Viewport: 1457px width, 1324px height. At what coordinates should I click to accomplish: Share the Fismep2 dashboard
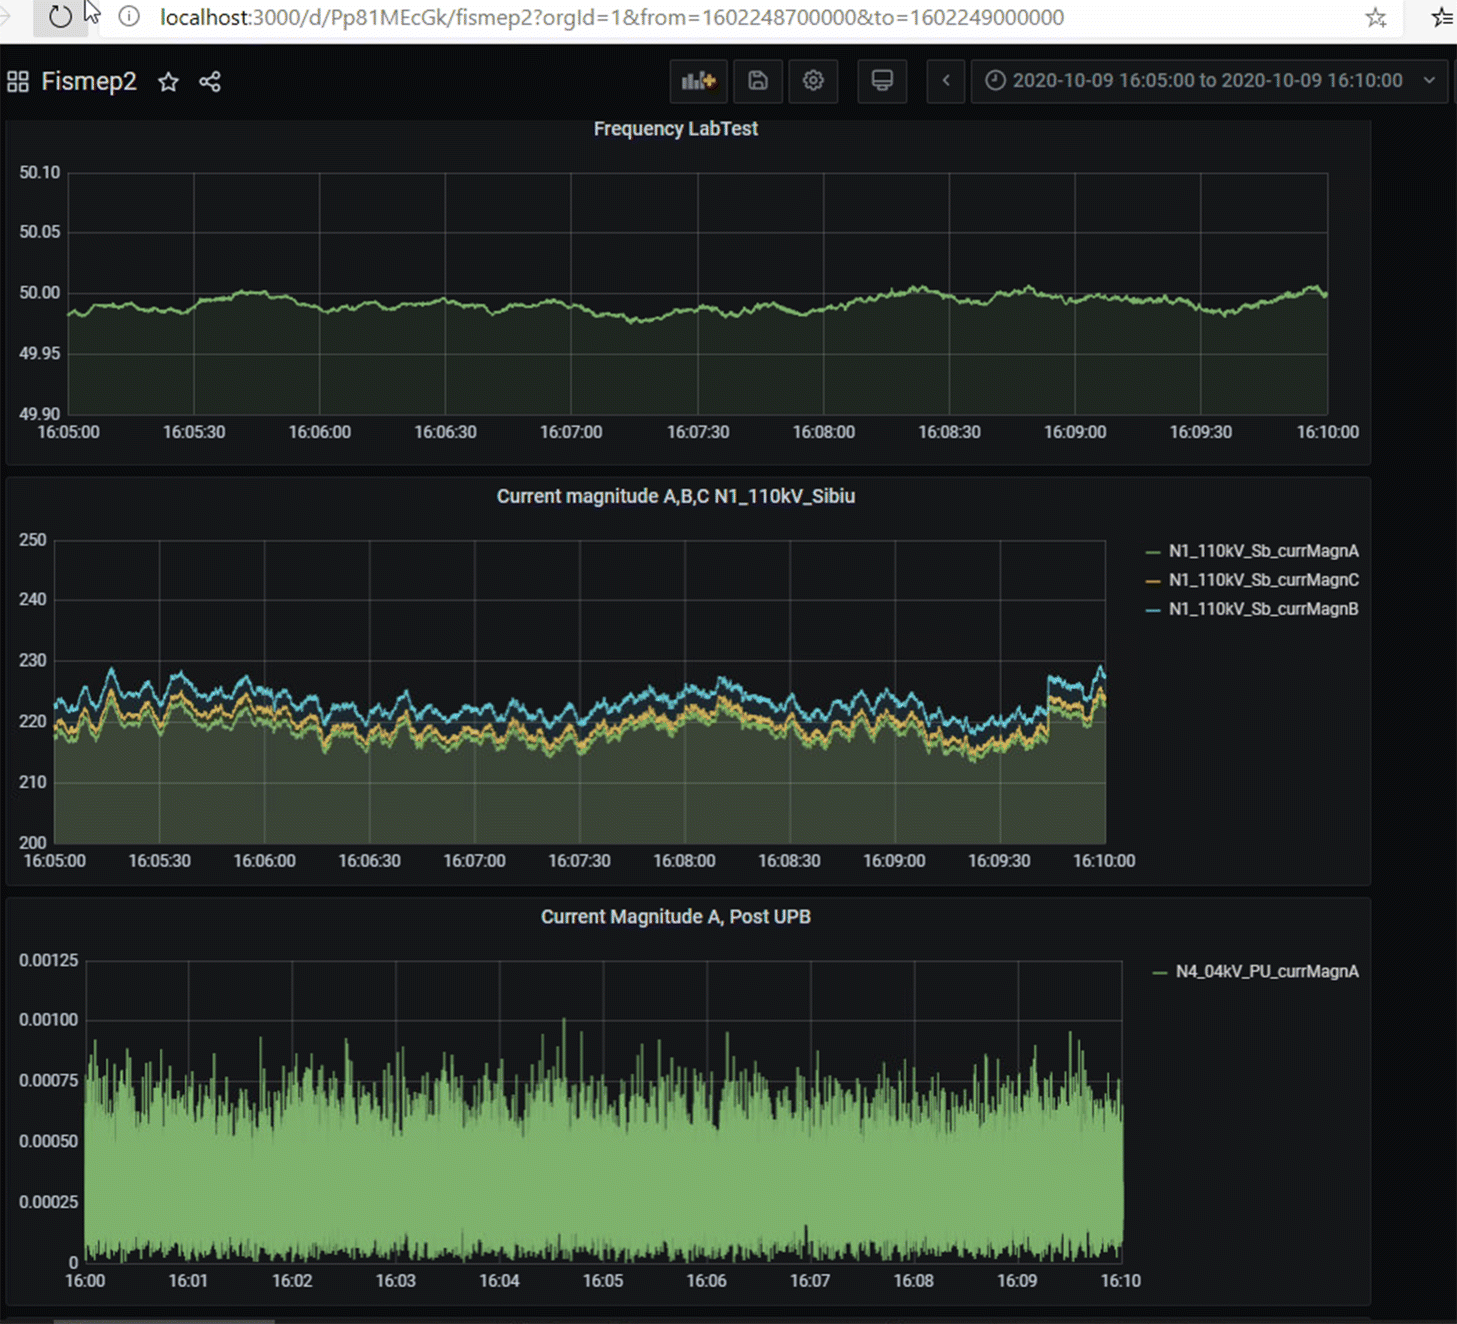210,82
